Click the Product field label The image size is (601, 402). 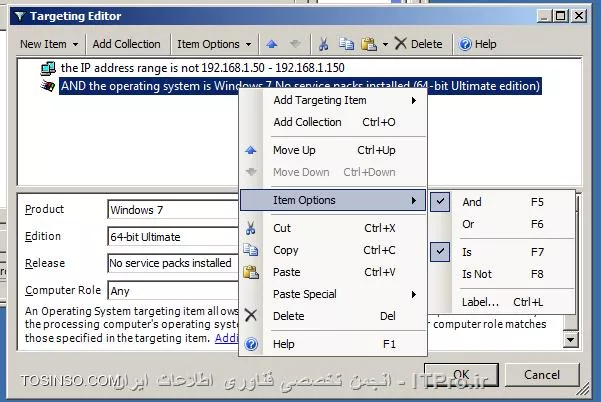pyautogui.click(x=44, y=209)
